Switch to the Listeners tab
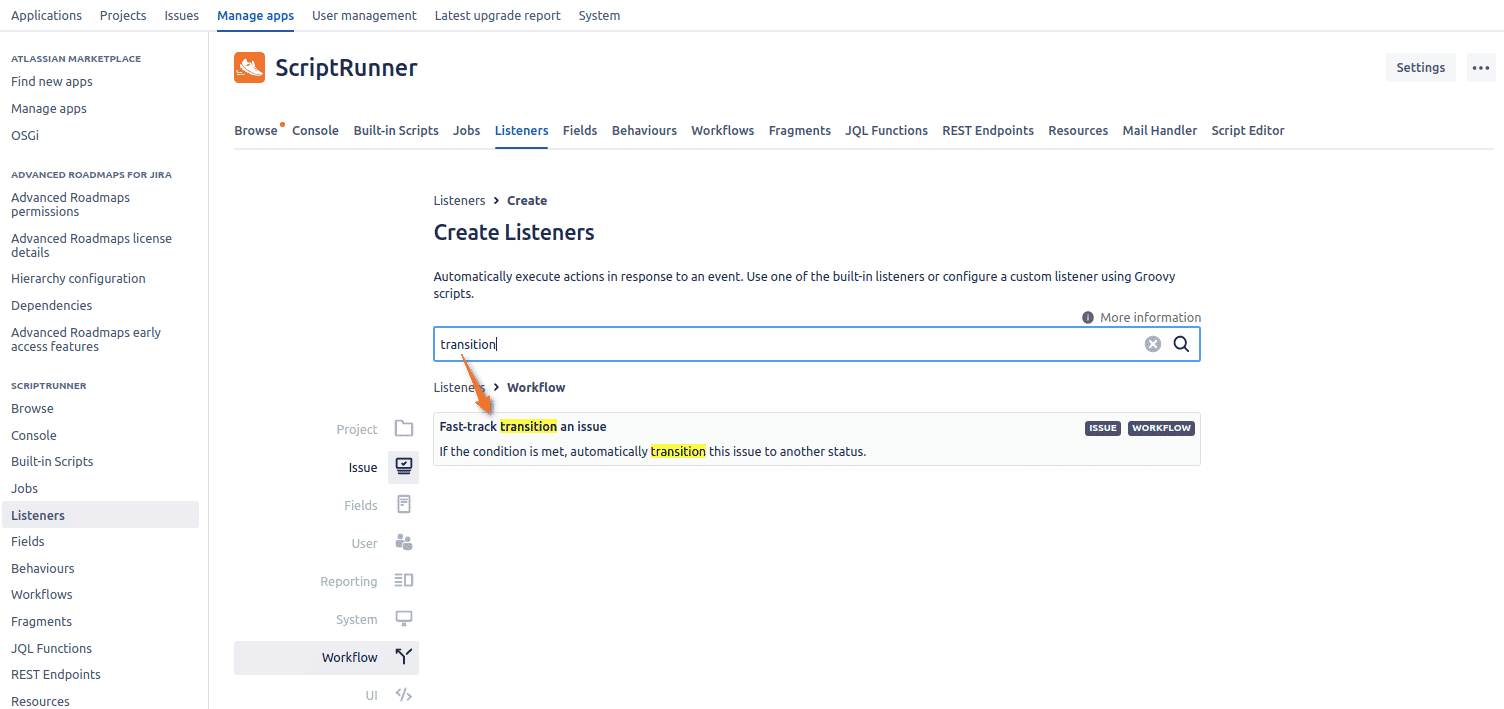This screenshot has height=709, width=1504. coord(522,131)
